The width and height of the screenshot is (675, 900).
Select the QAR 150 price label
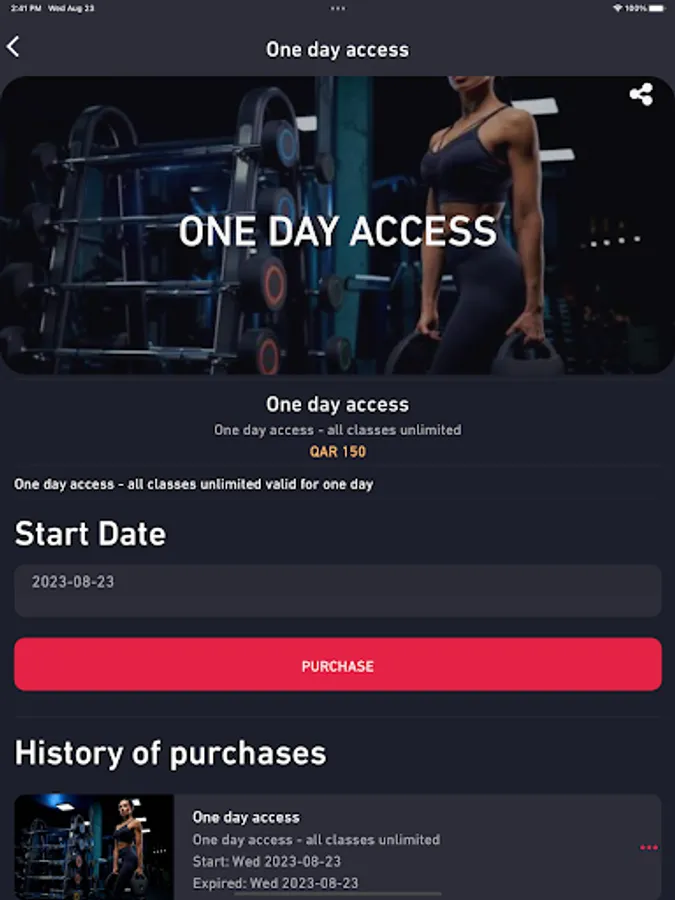coord(338,452)
